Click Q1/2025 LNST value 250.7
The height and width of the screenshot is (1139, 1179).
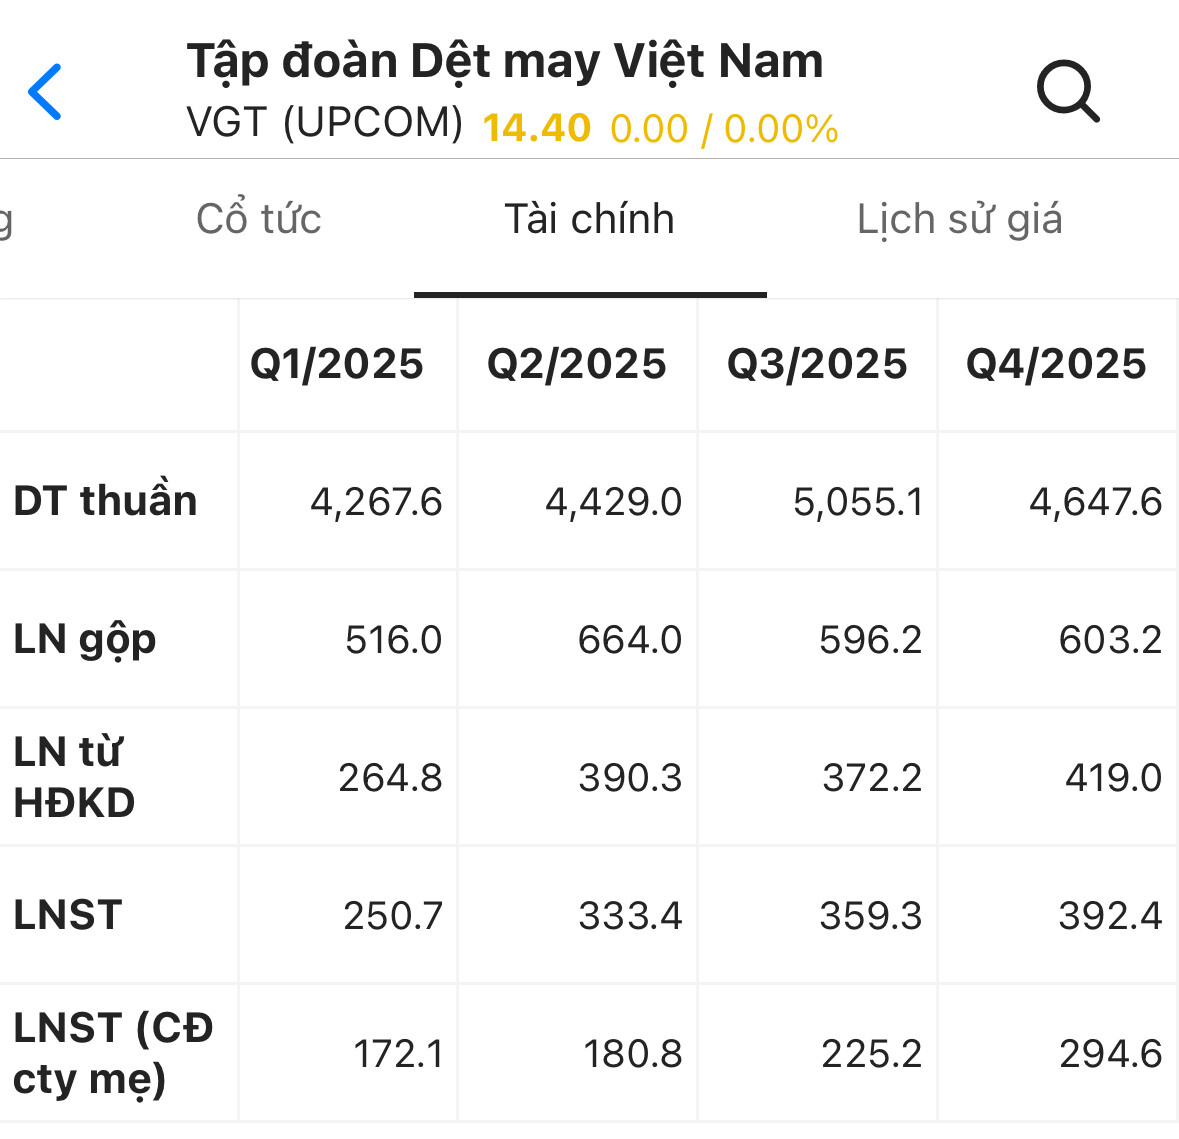tap(392, 915)
